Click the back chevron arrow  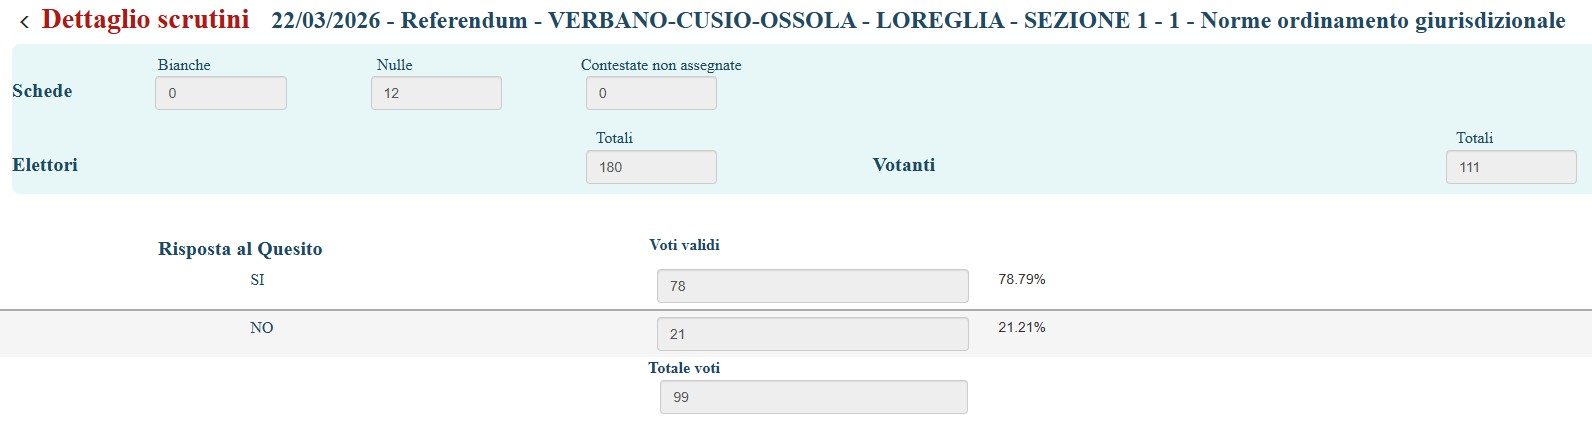point(24,22)
